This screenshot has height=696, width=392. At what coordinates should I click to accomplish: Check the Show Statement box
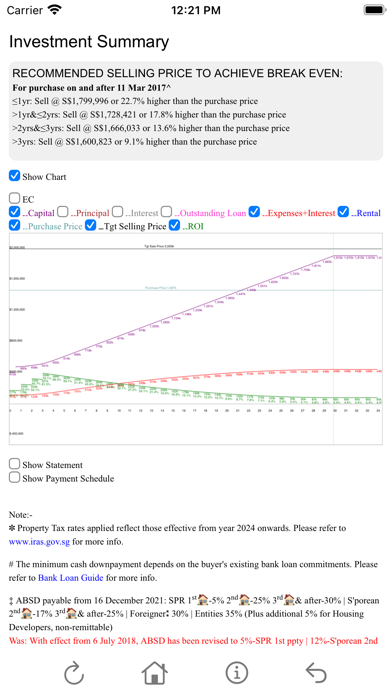(x=15, y=464)
